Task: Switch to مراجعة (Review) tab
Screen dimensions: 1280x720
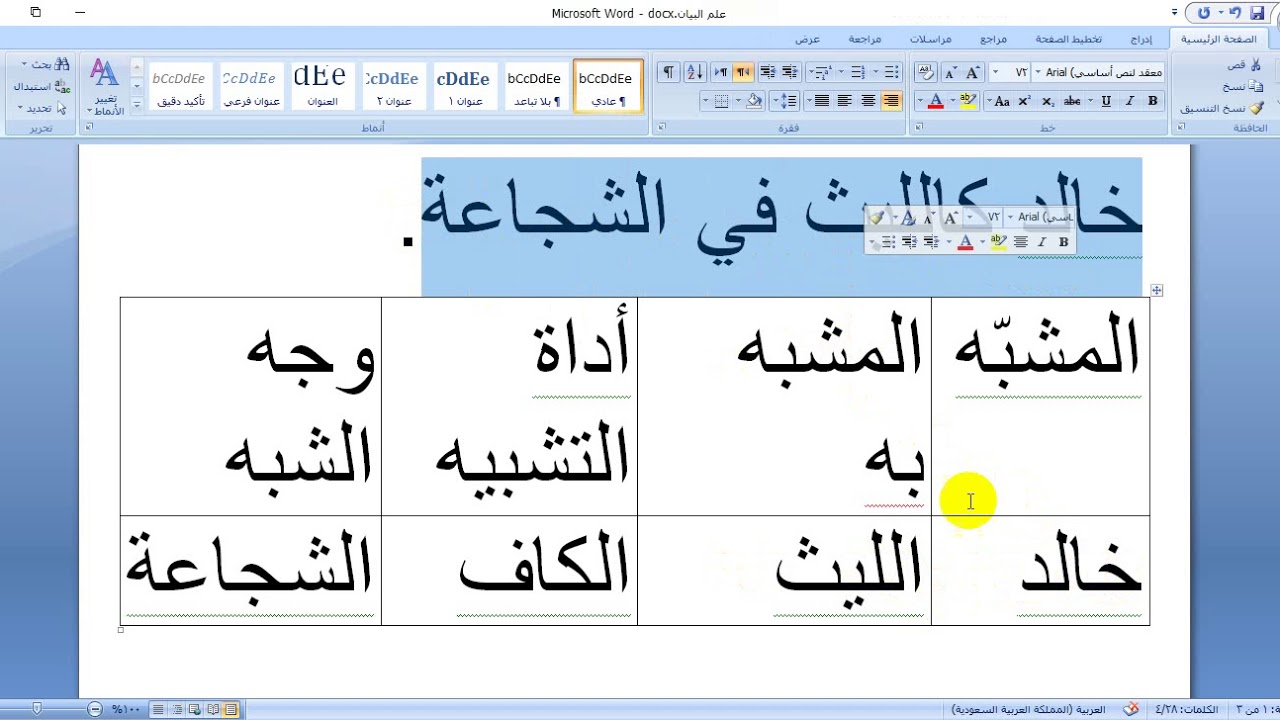Action: [x=864, y=39]
